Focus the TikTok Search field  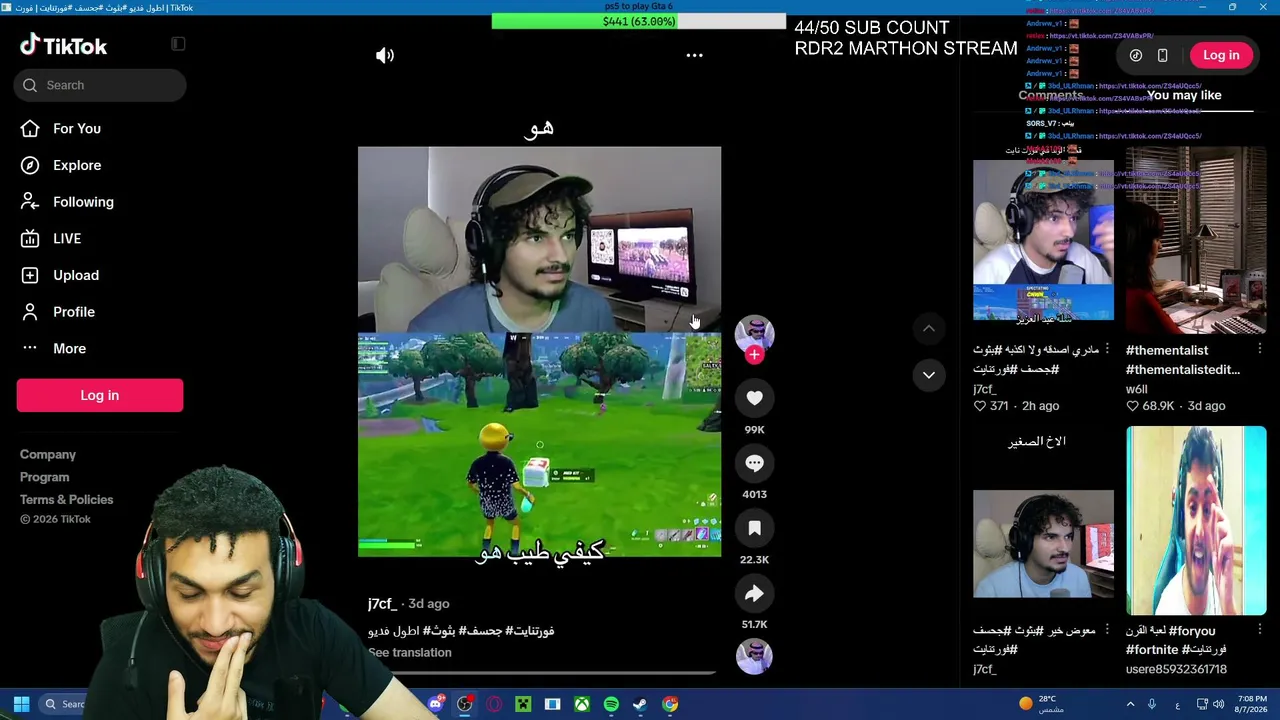[100, 85]
